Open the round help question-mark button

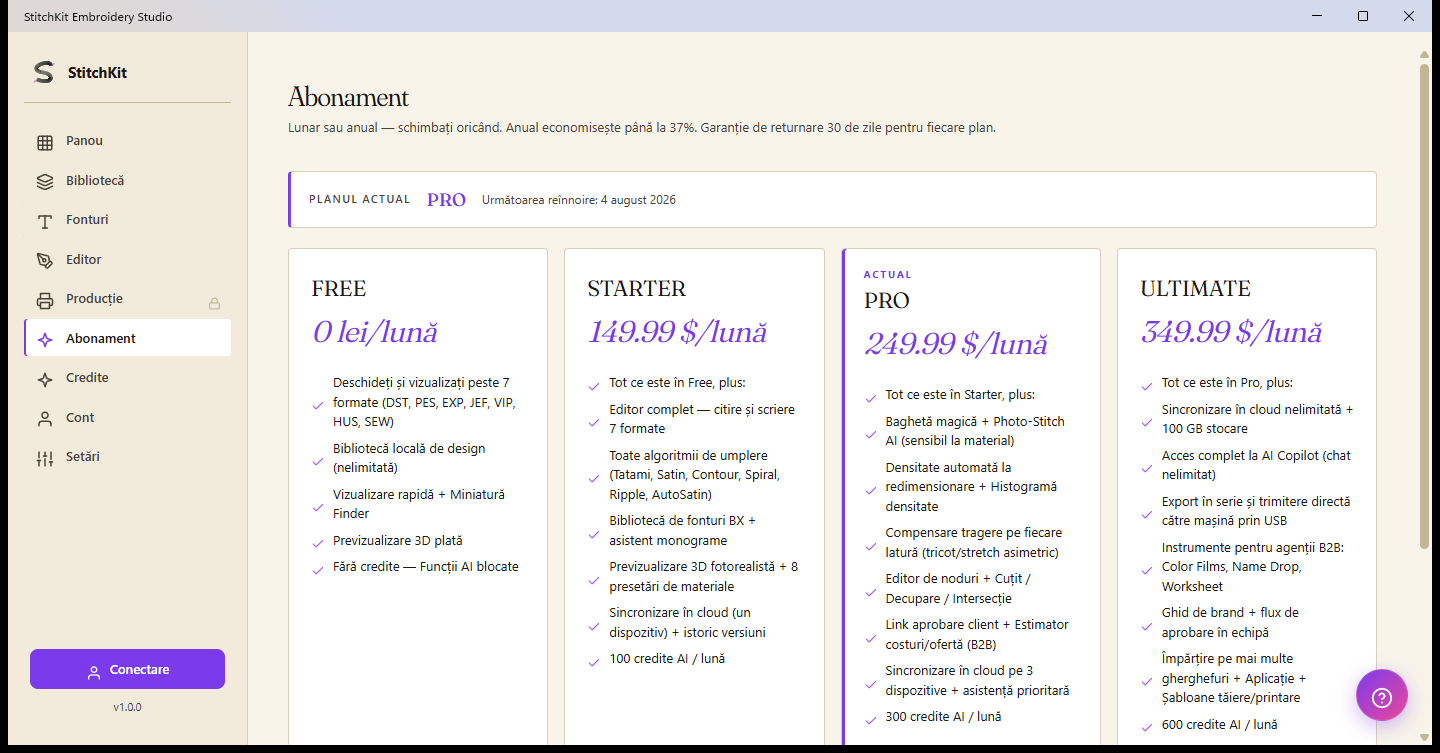pyautogui.click(x=1382, y=695)
